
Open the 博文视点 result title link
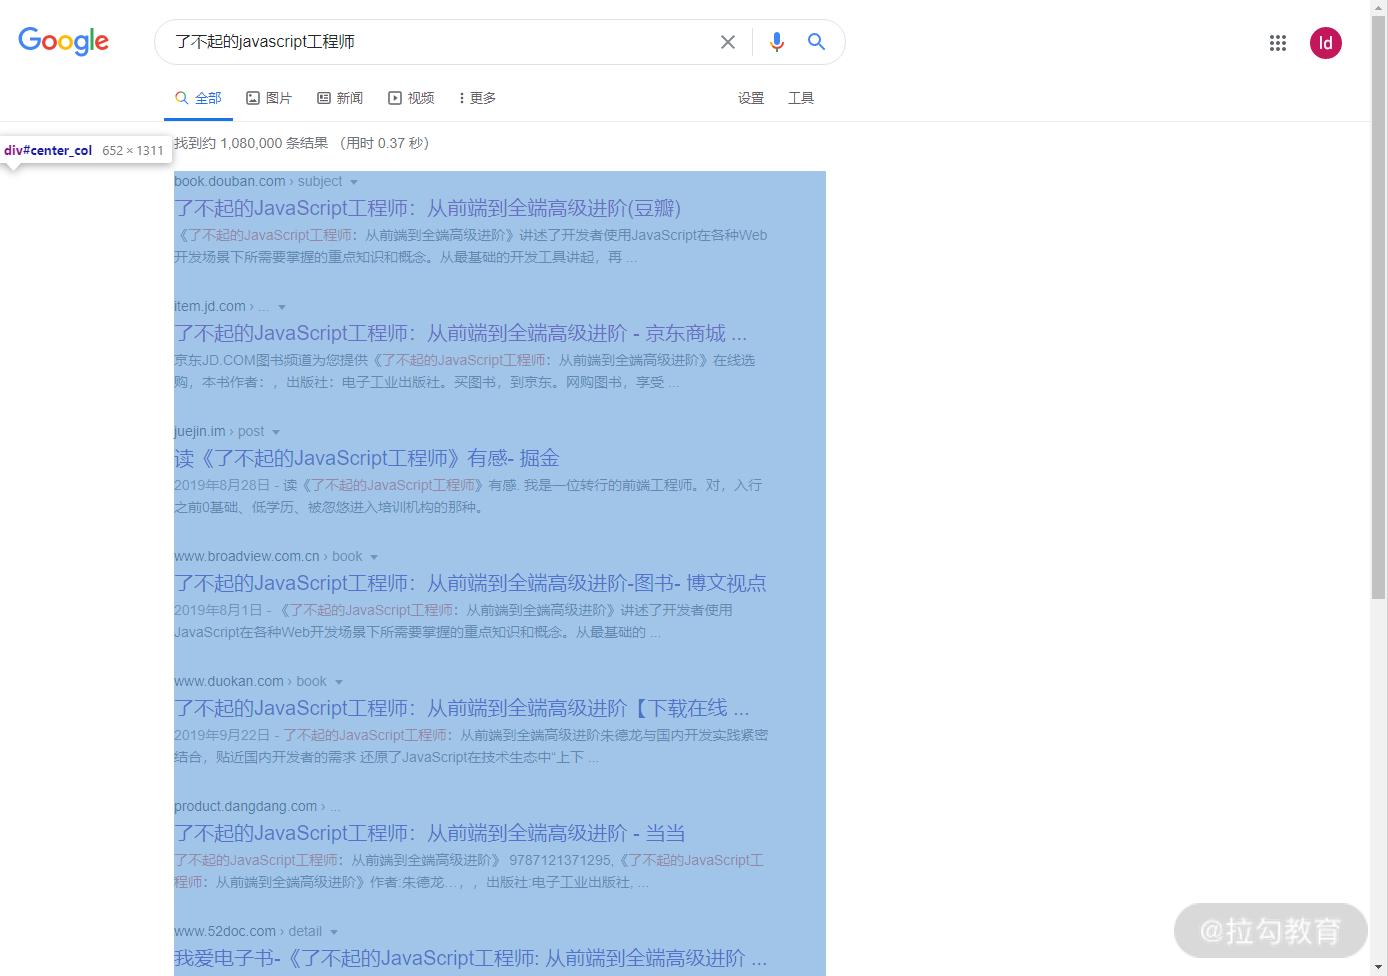[470, 583]
